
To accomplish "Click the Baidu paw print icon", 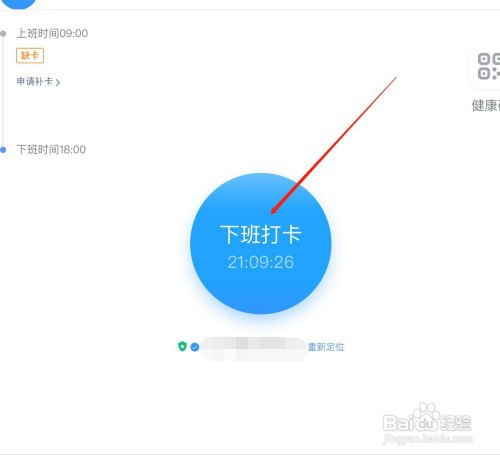I will click(x=428, y=411).
